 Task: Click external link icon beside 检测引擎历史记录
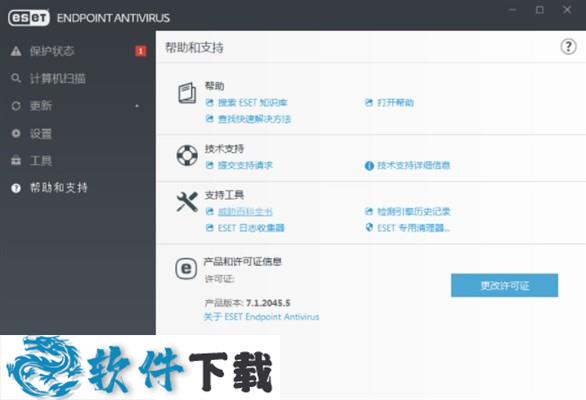click(369, 212)
